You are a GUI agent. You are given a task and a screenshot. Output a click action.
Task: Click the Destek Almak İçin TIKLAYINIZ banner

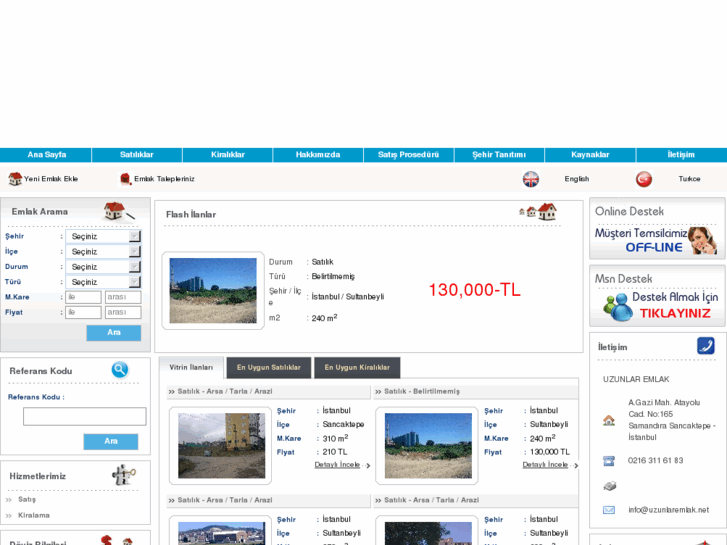(660, 306)
